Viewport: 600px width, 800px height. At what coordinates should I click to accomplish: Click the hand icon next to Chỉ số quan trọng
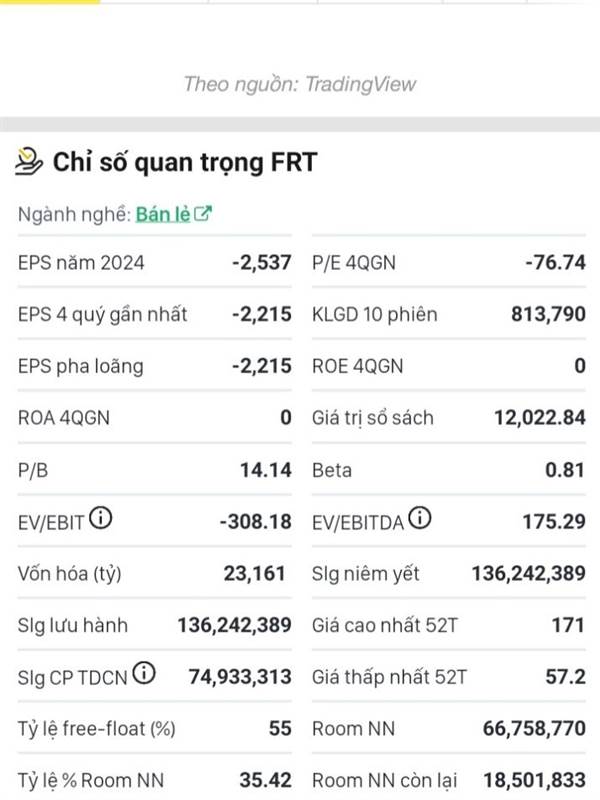[x=29, y=162]
